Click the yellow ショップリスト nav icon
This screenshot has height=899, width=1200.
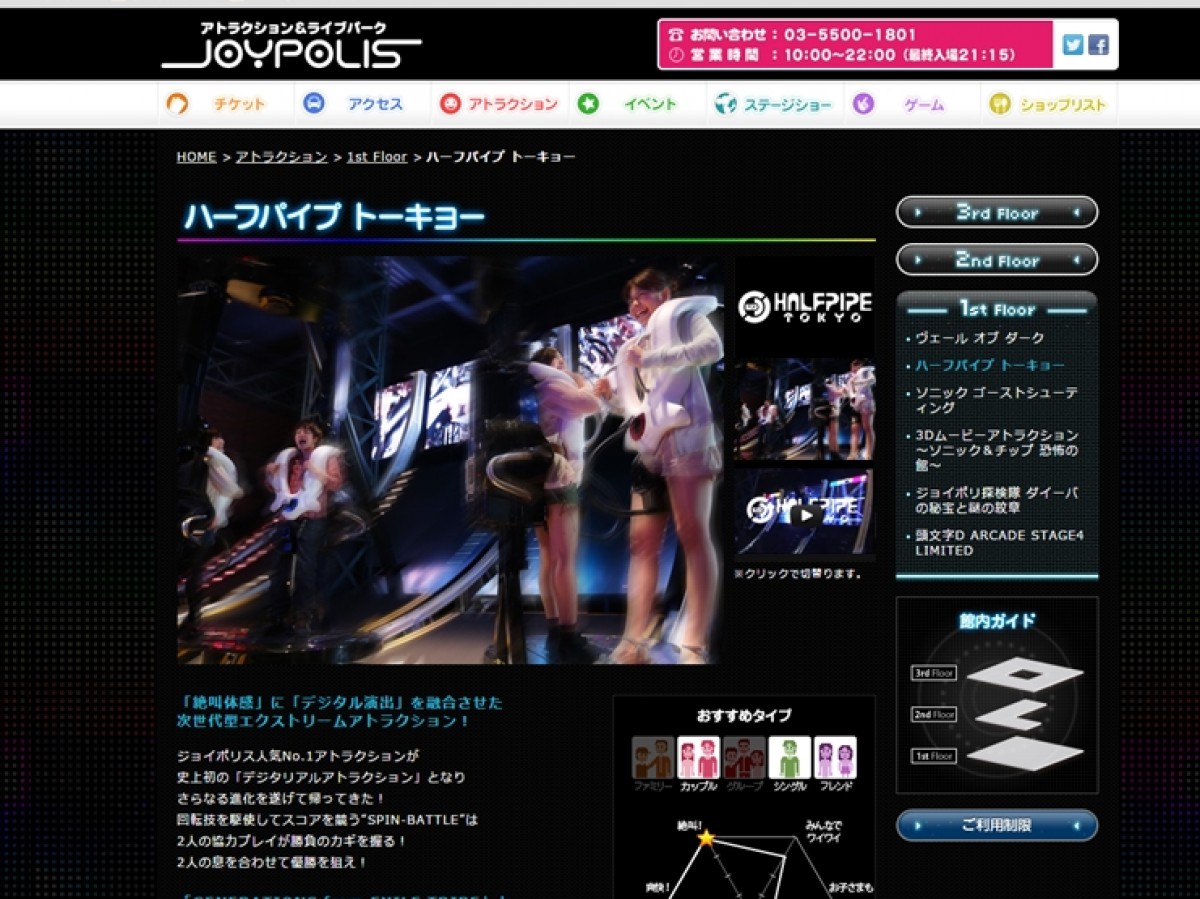click(x=1000, y=103)
